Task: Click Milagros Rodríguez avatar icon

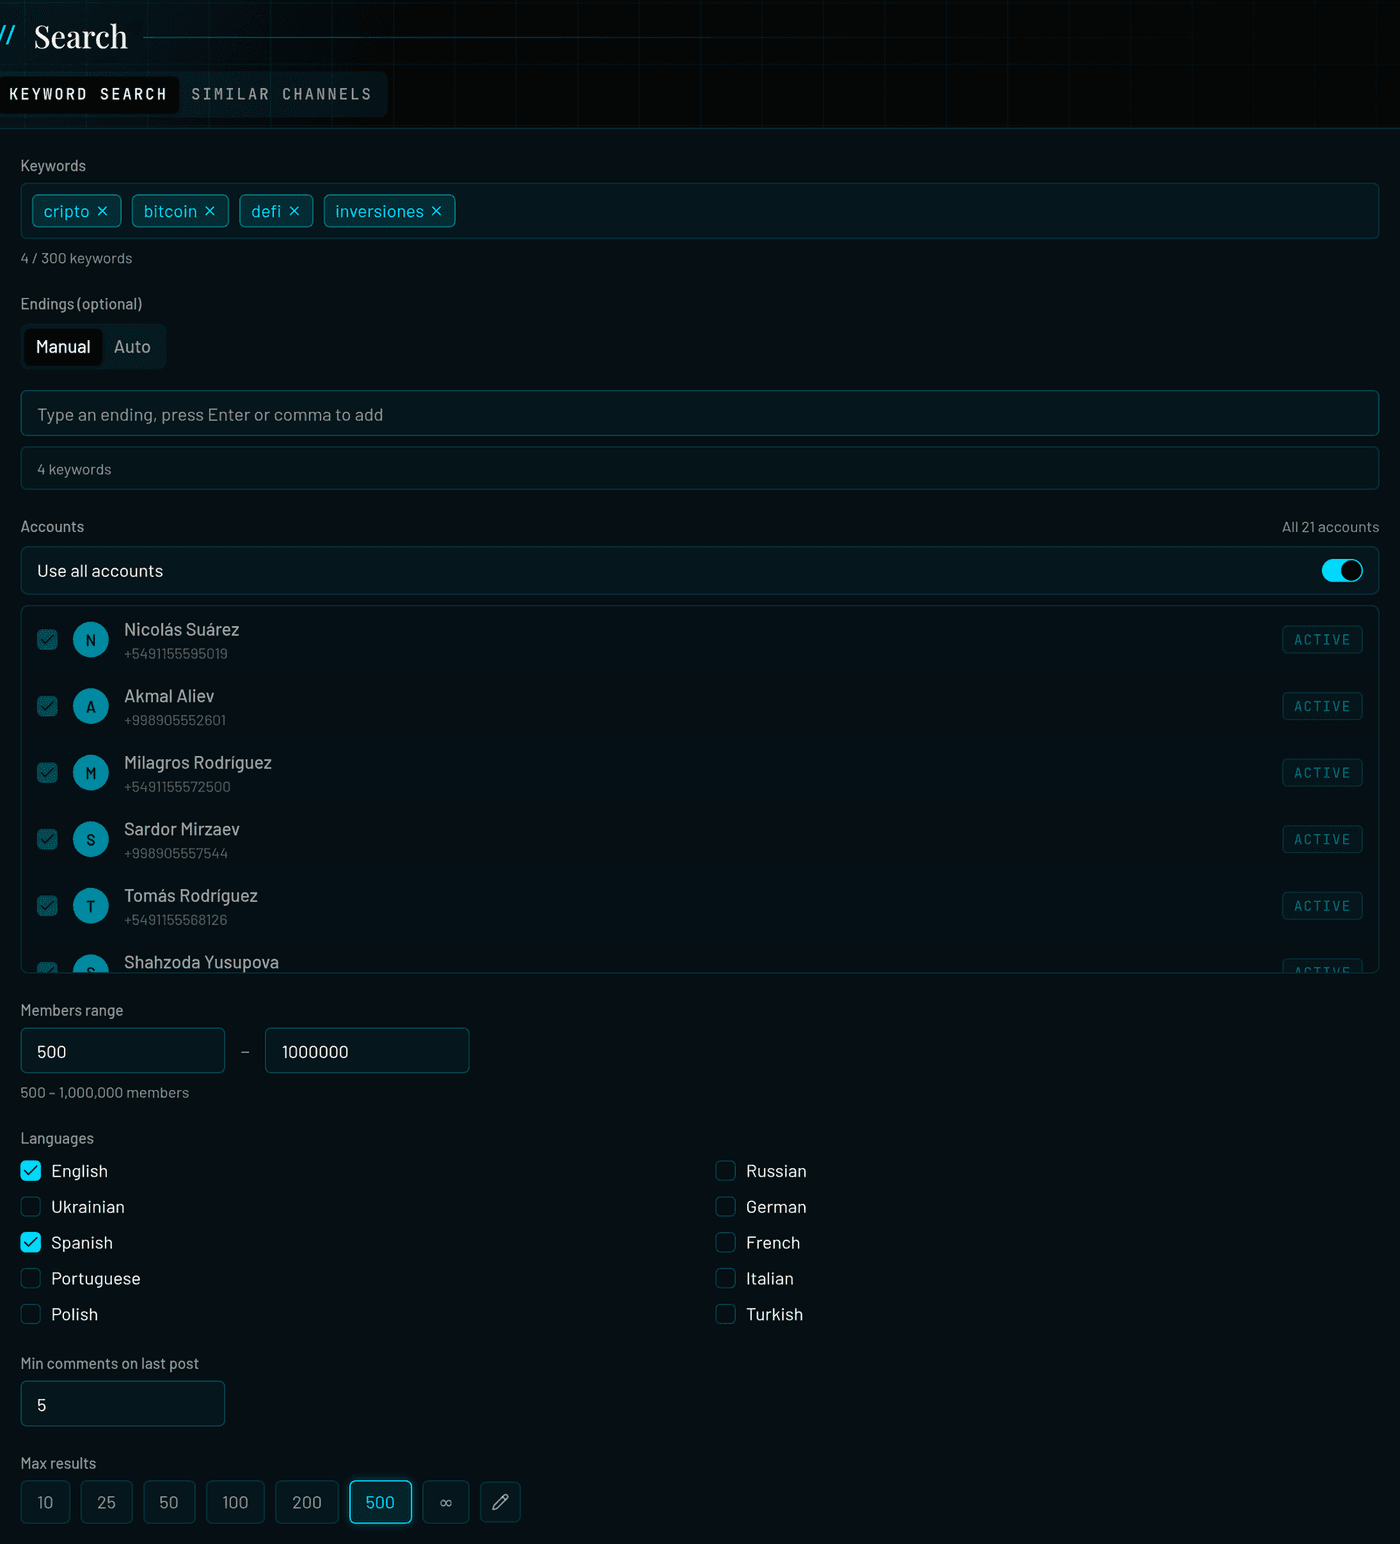Action: pyautogui.click(x=91, y=773)
